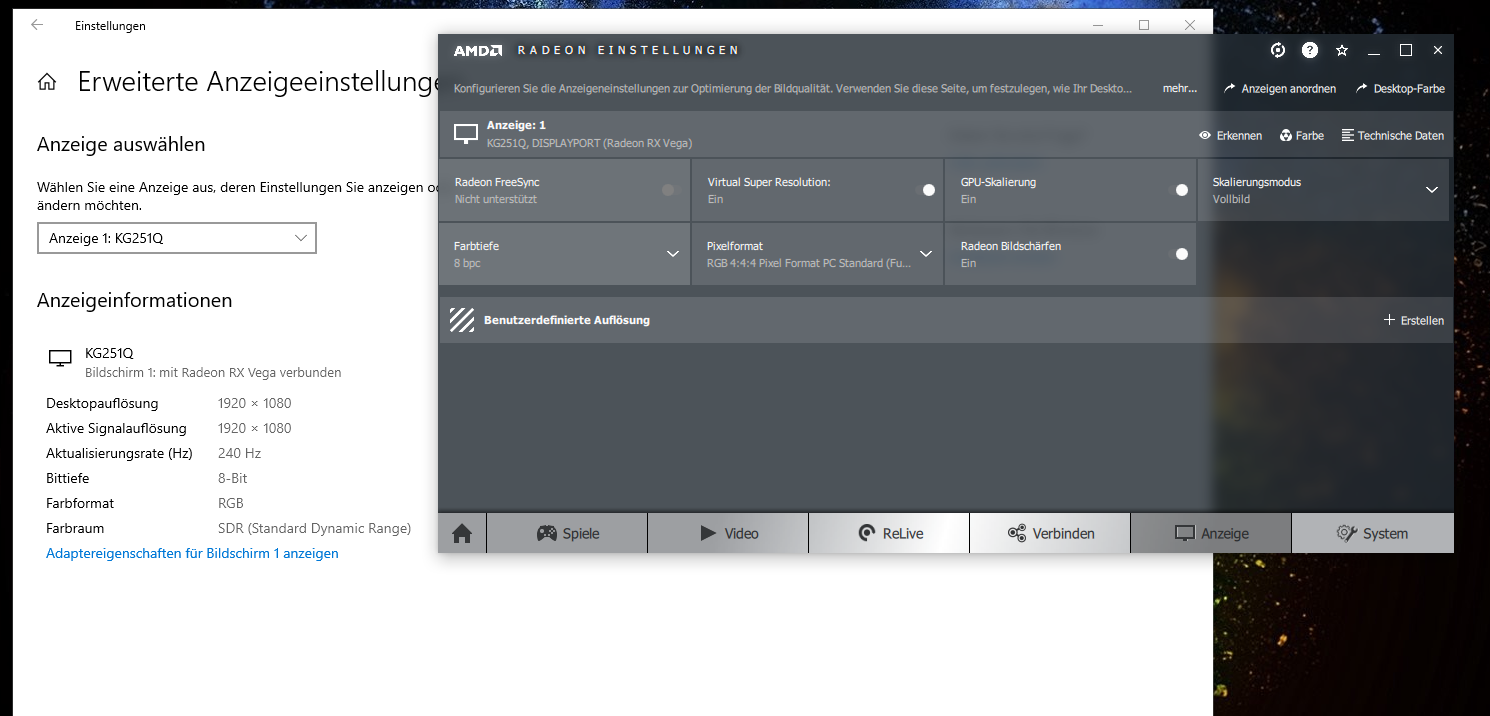Click the SDR (Standard Dynamic Range) text
The height and width of the screenshot is (716, 1490).
314,528
